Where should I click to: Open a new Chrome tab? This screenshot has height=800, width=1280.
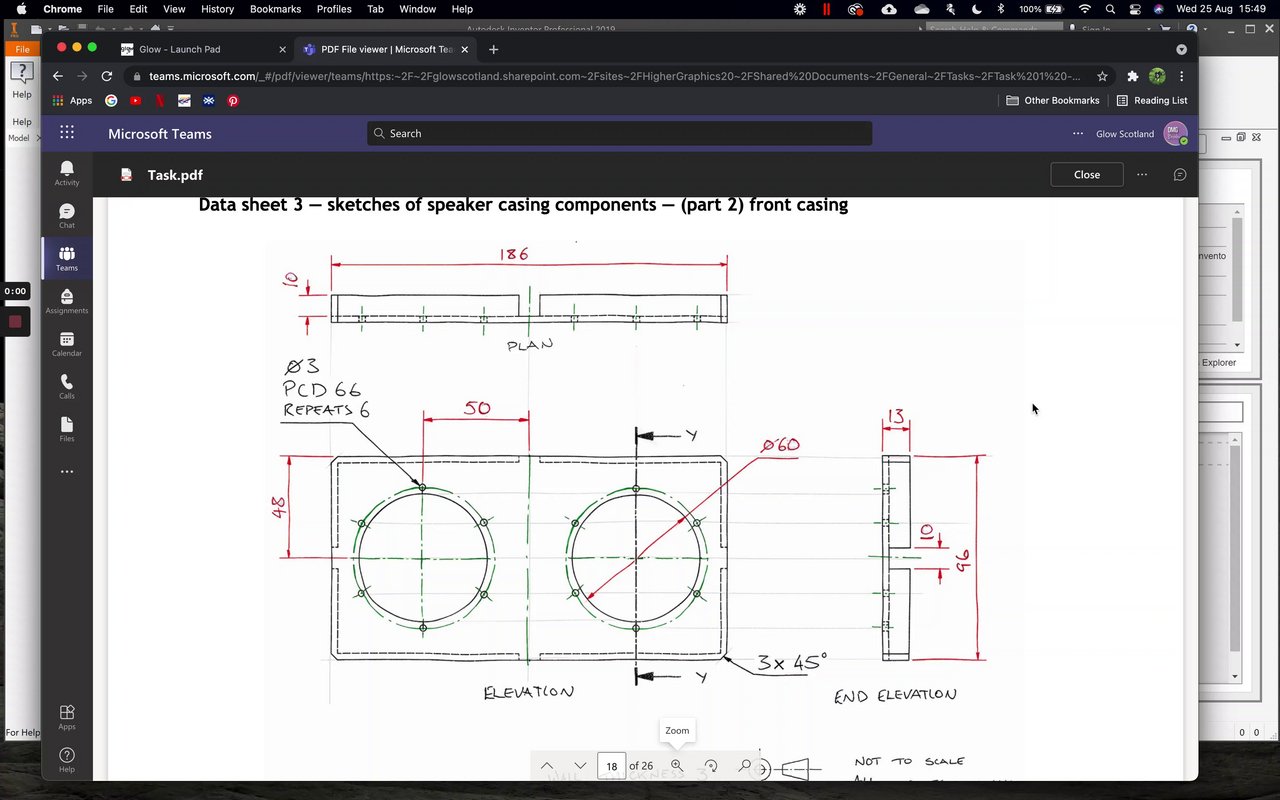point(493,49)
